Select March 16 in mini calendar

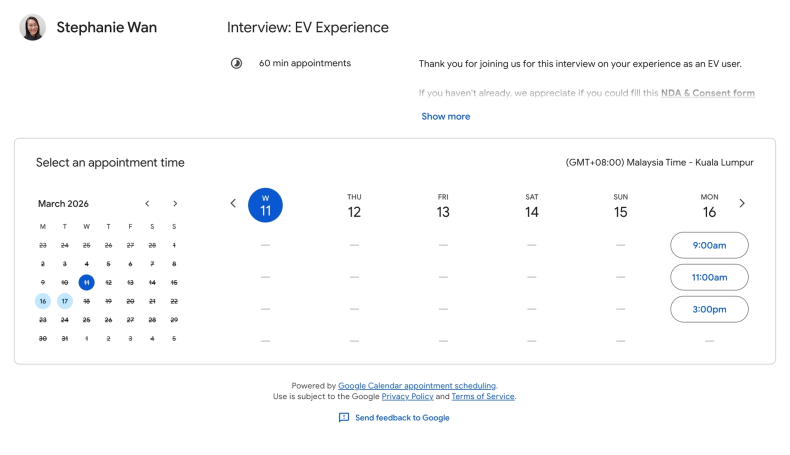[x=43, y=301]
